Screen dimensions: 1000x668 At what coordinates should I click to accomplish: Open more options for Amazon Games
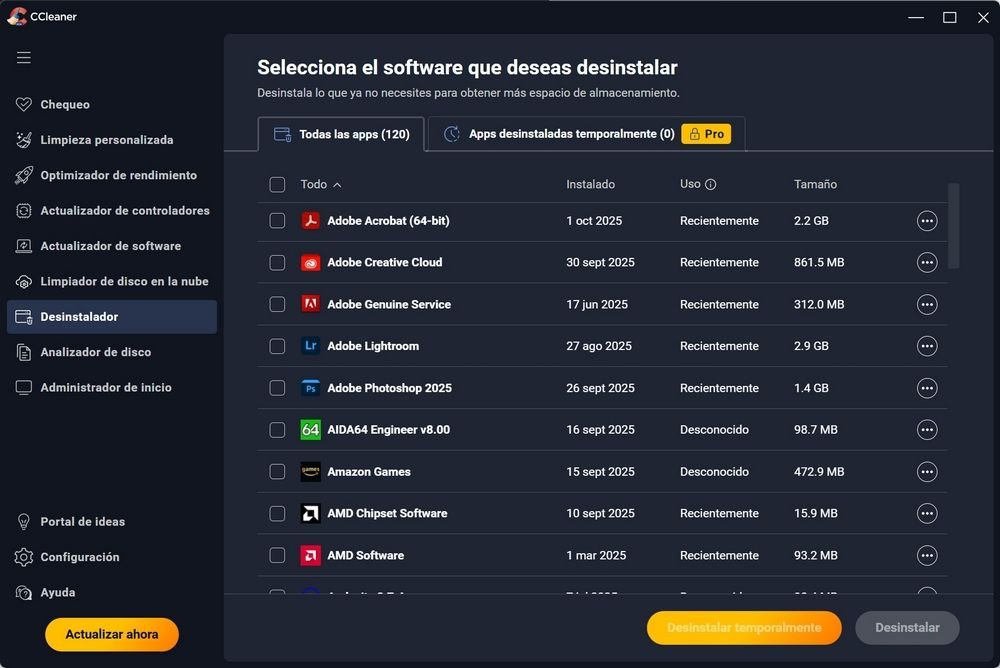(927, 471)
